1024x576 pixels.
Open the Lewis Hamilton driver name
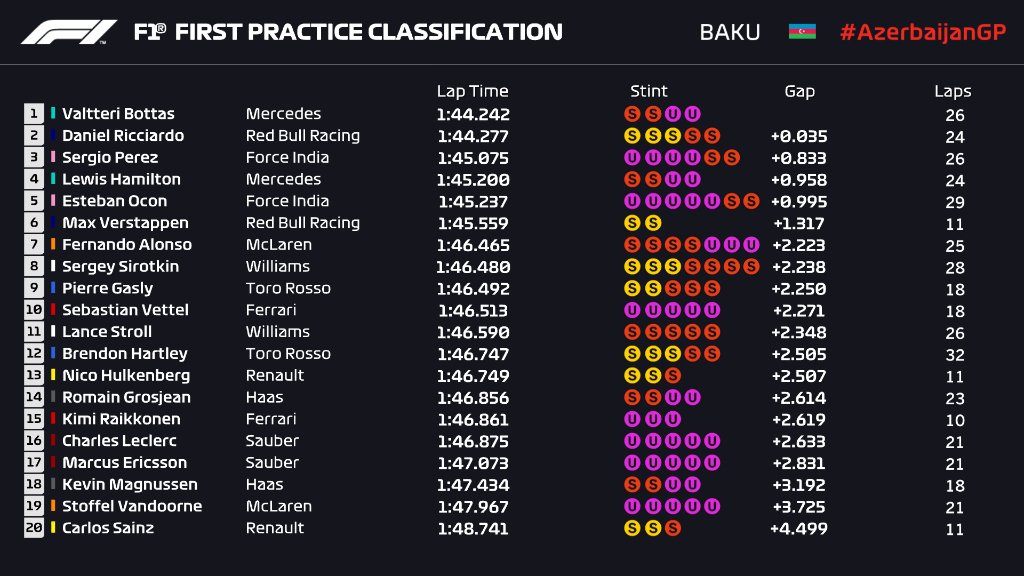pyautogui.click(x=121, y=180)
